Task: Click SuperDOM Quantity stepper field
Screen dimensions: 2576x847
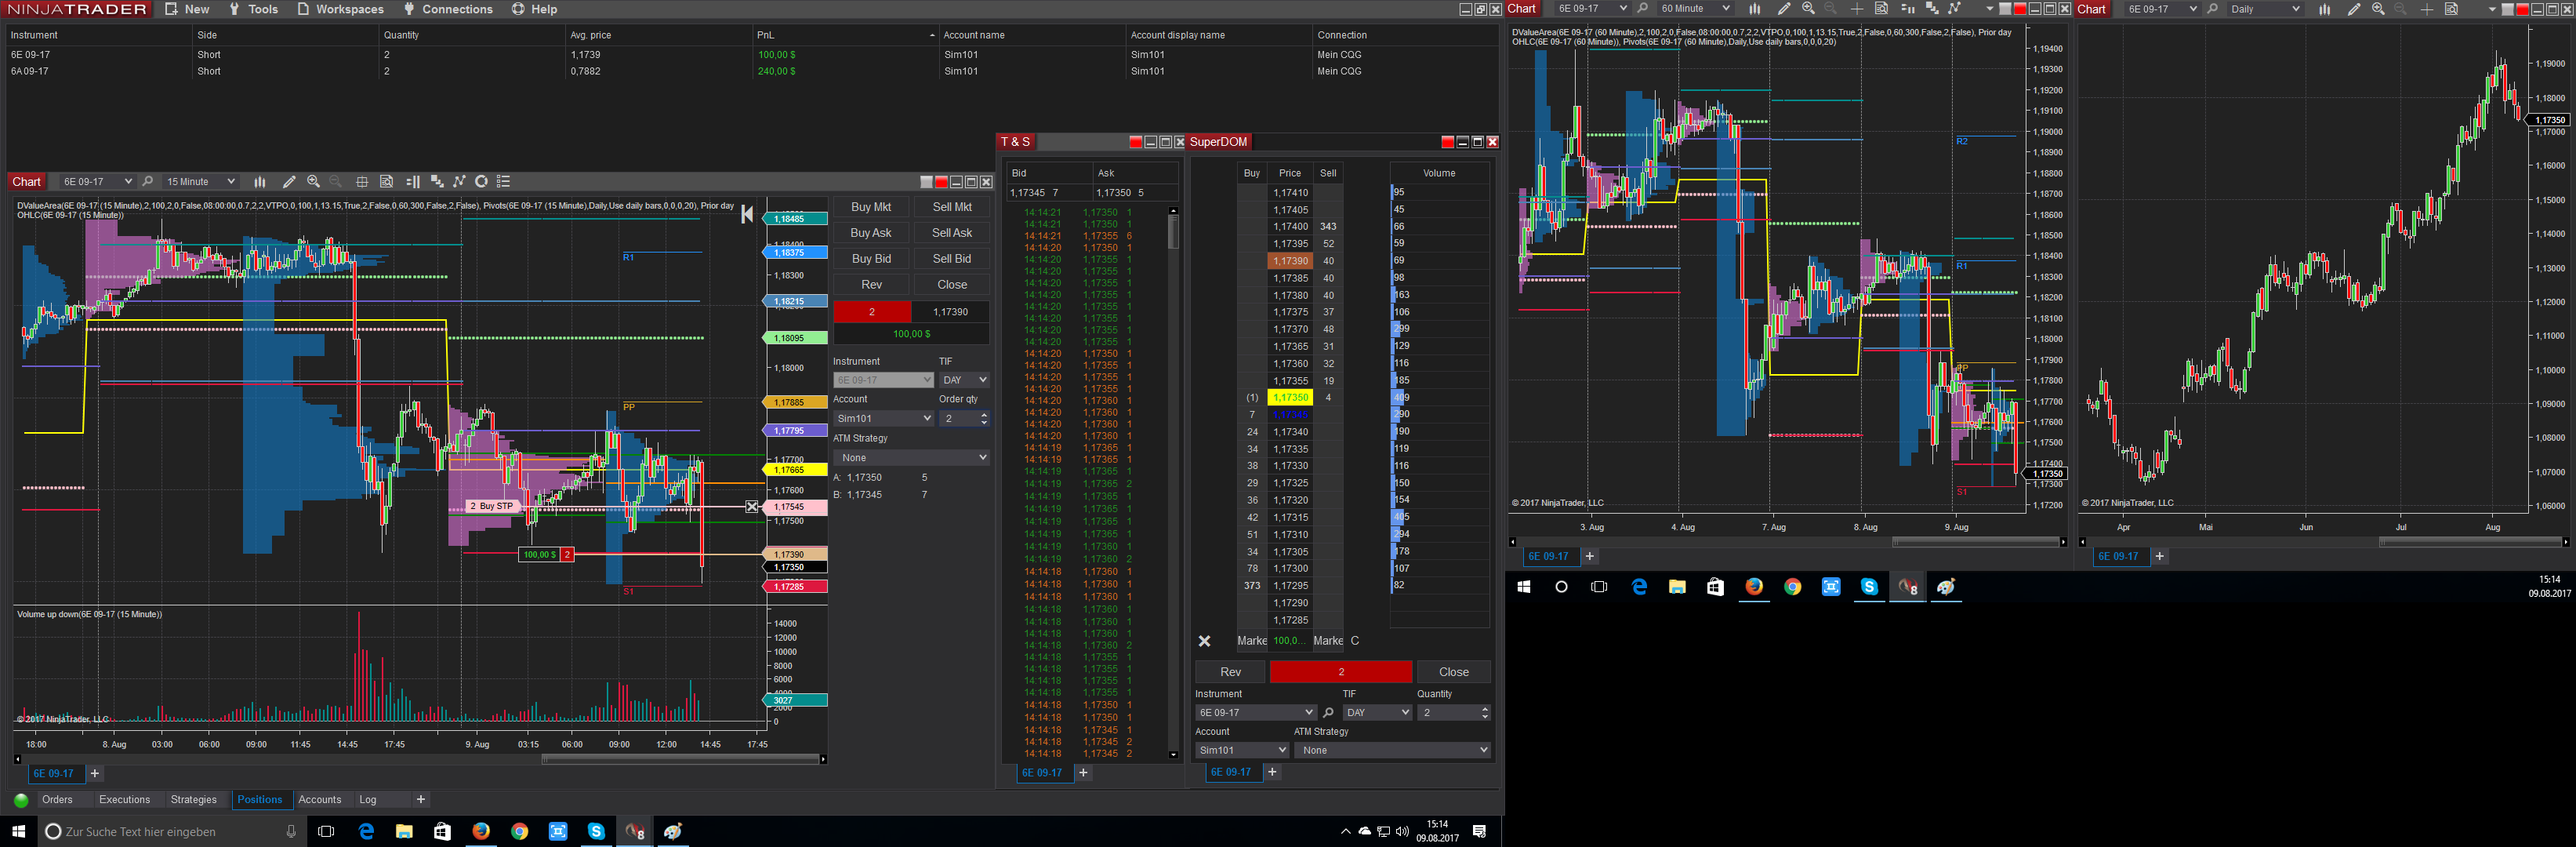Action: (1454, 713)
